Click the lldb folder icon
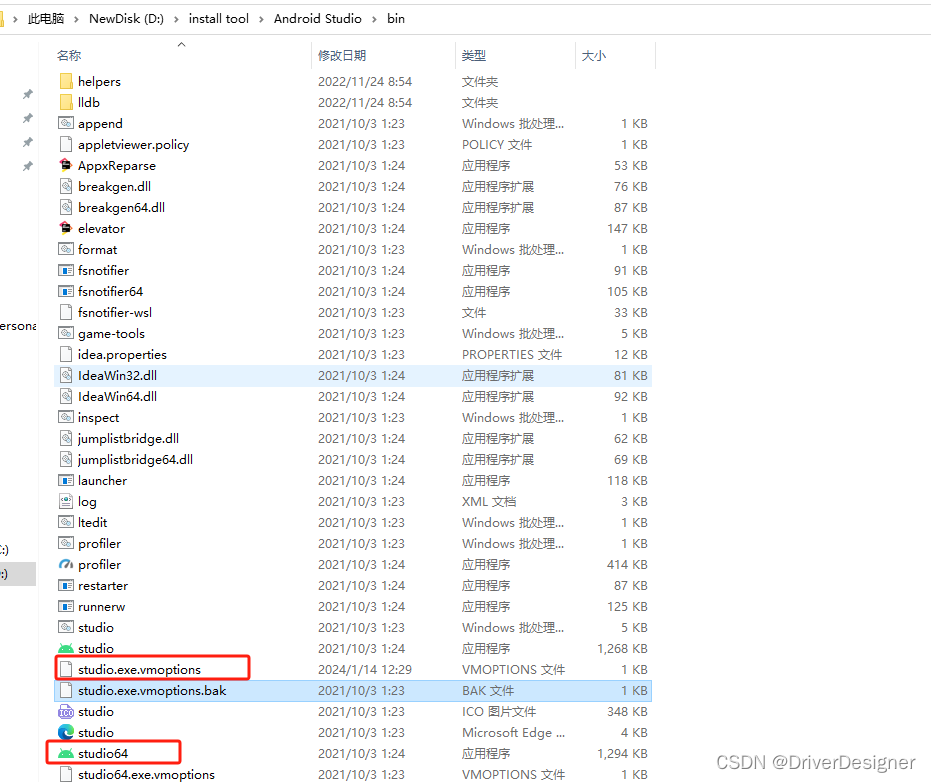931x782 pixels. (66, 102)
